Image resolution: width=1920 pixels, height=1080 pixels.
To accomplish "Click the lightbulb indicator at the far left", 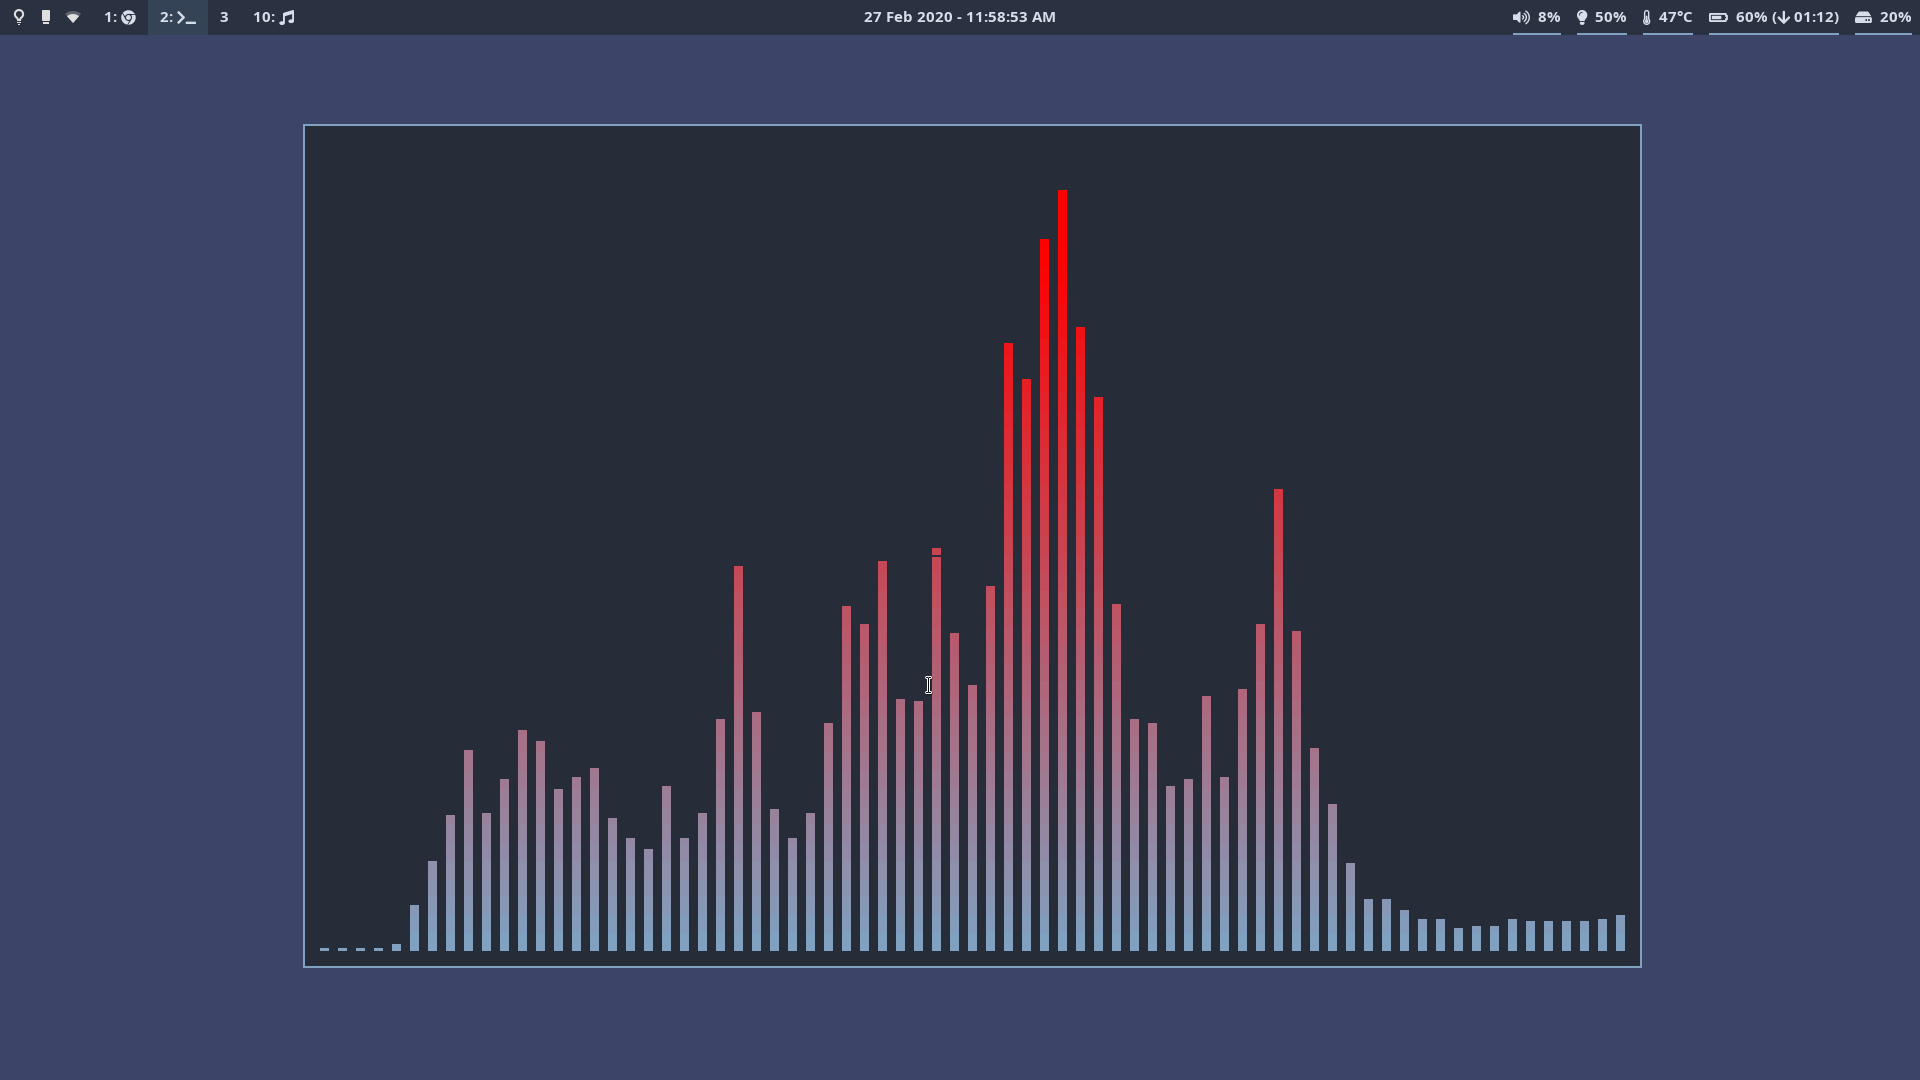I will (x=19, y=17).
